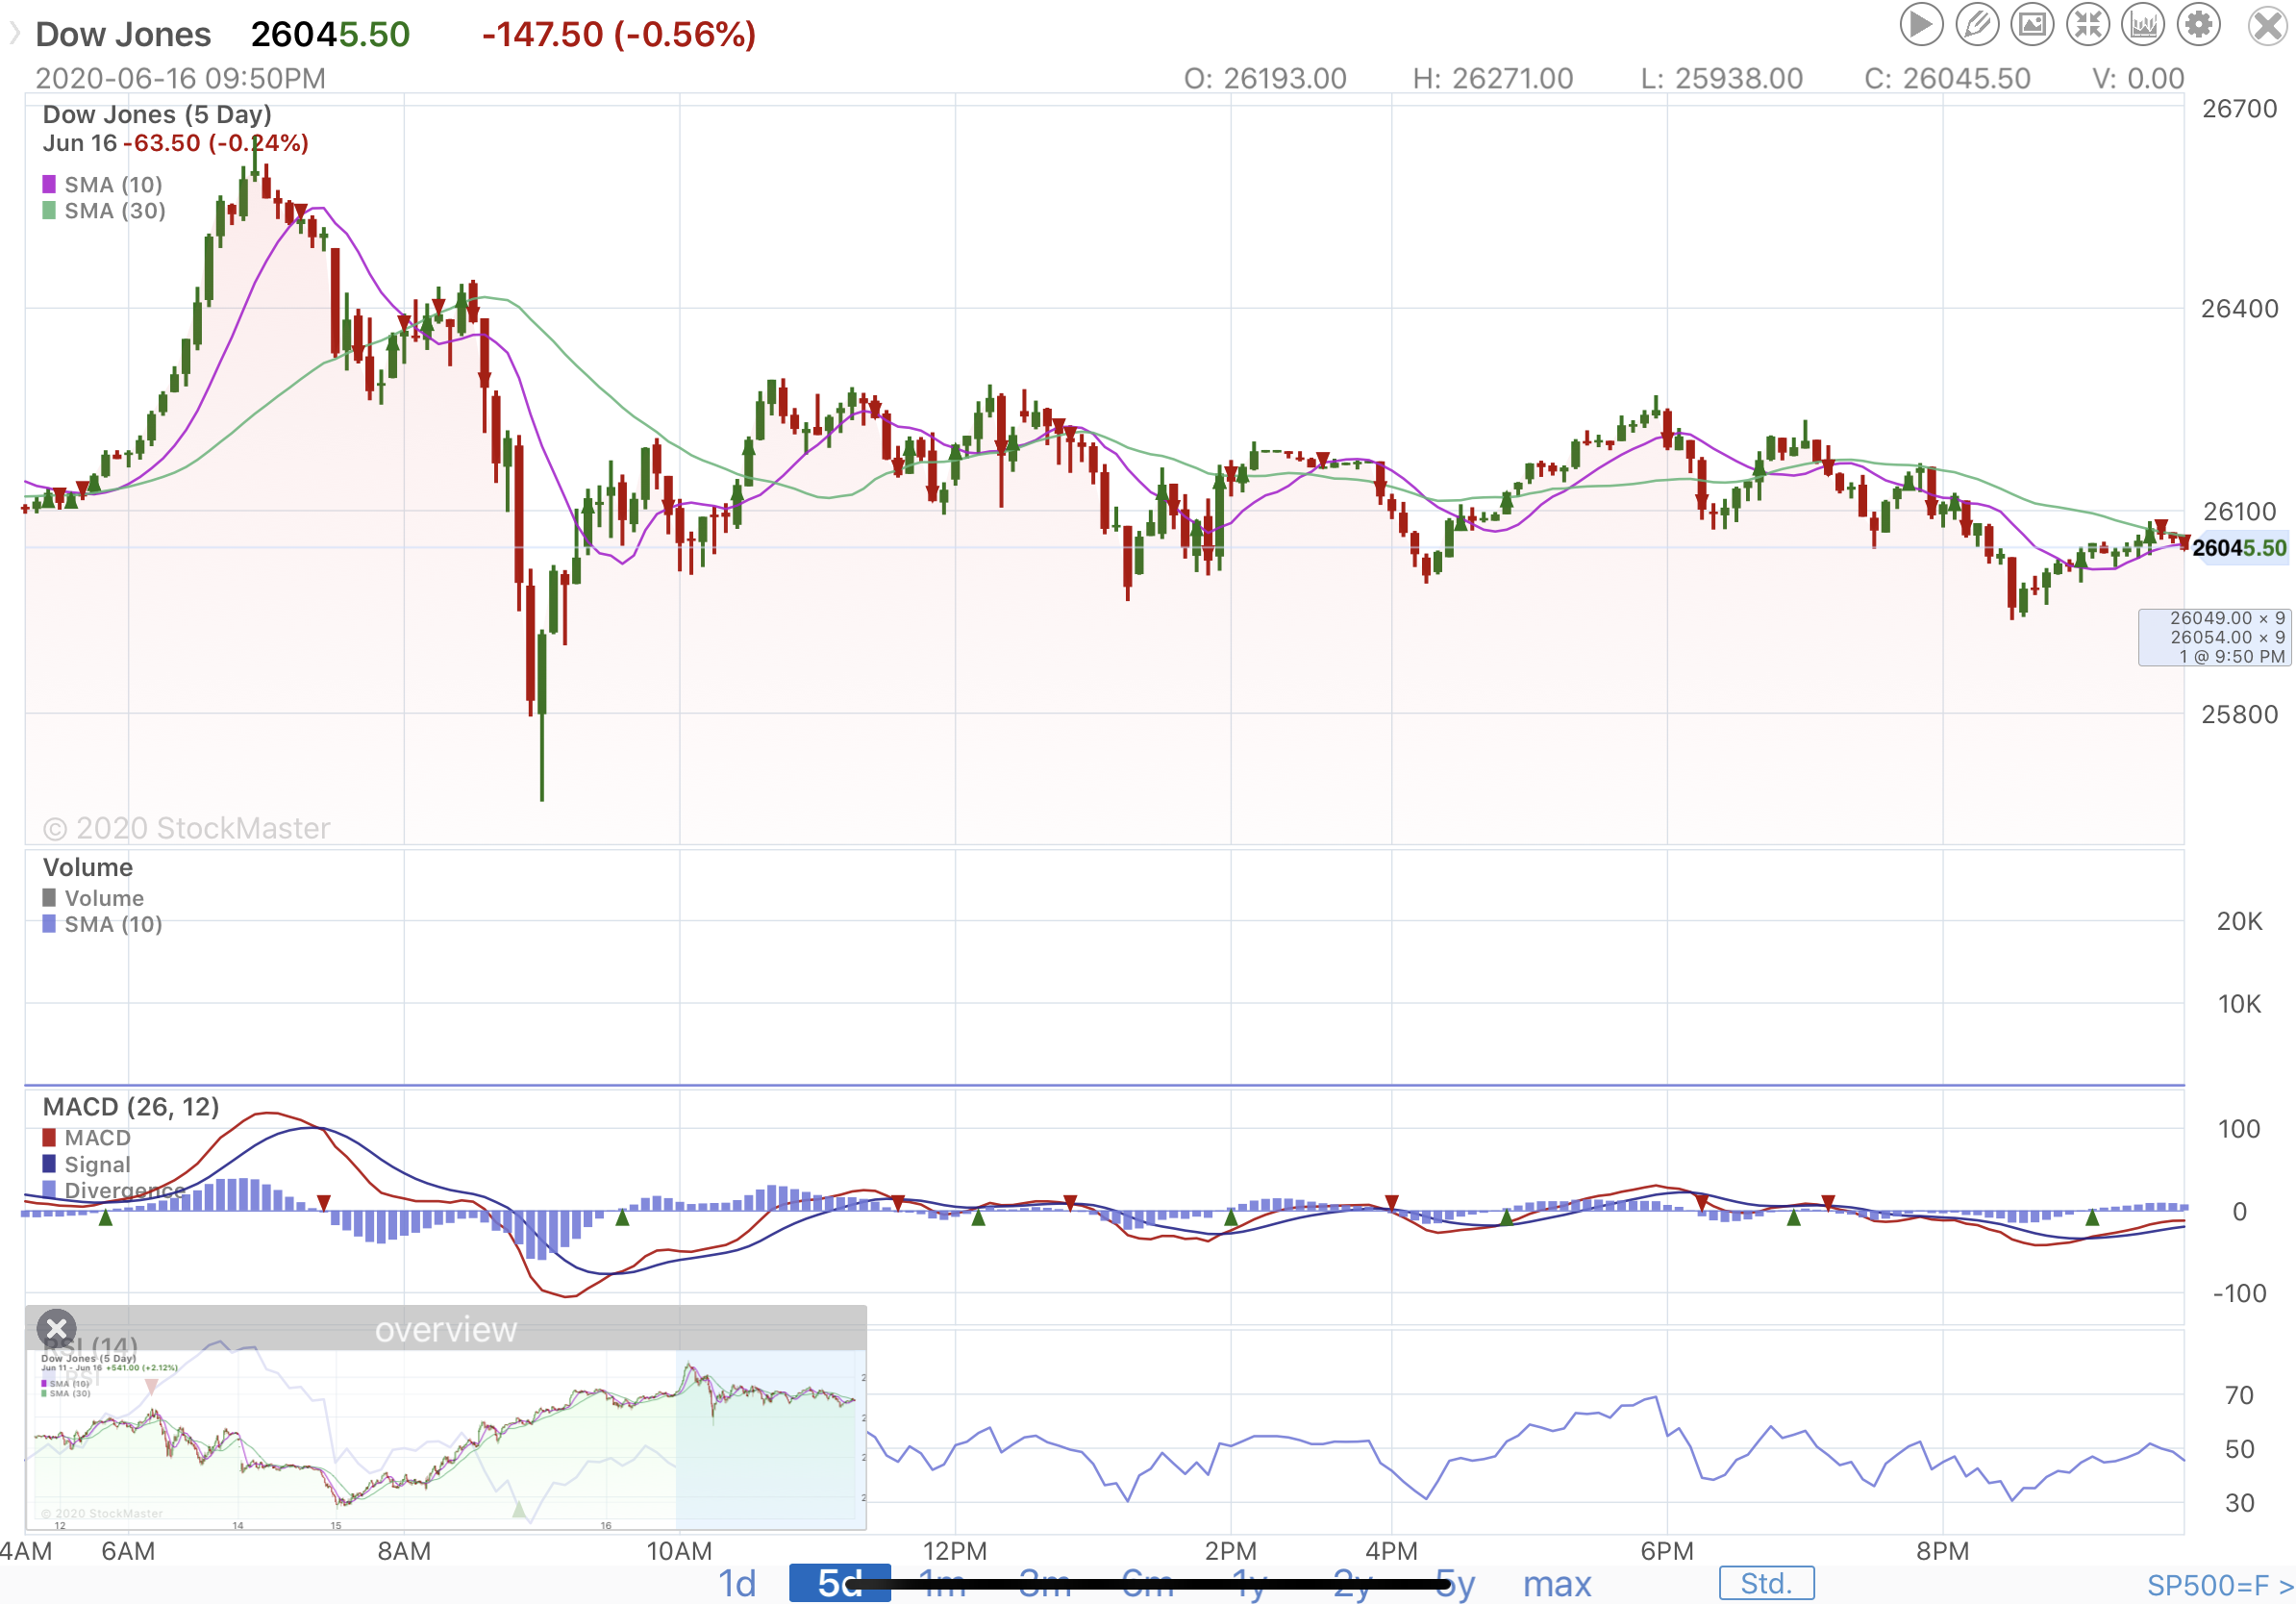Open the pencil drawing tool

coord(1977,24)
